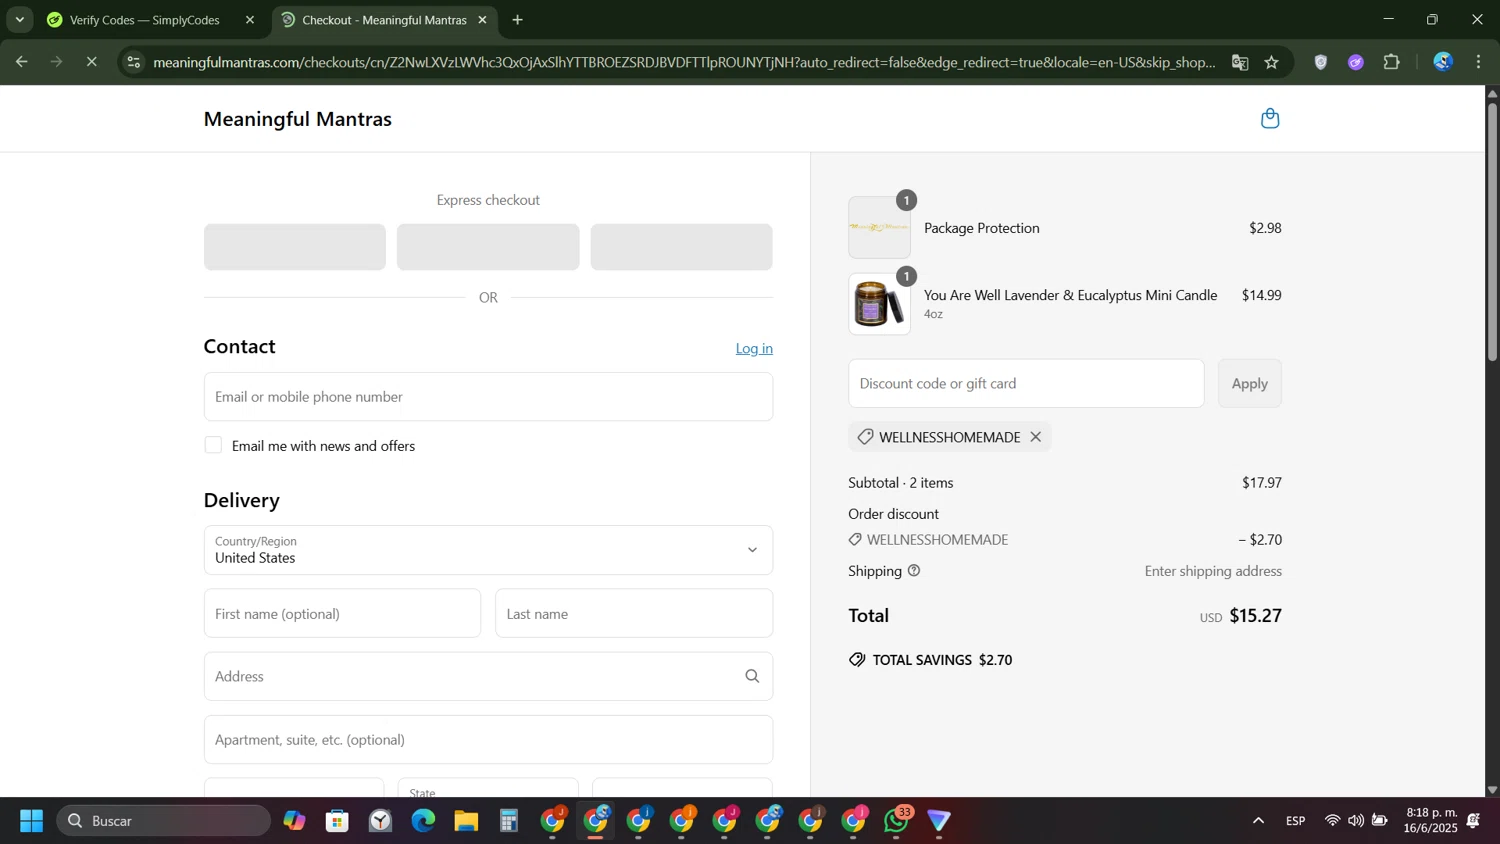Open File Explorer from the taskbar

[466, 821]
